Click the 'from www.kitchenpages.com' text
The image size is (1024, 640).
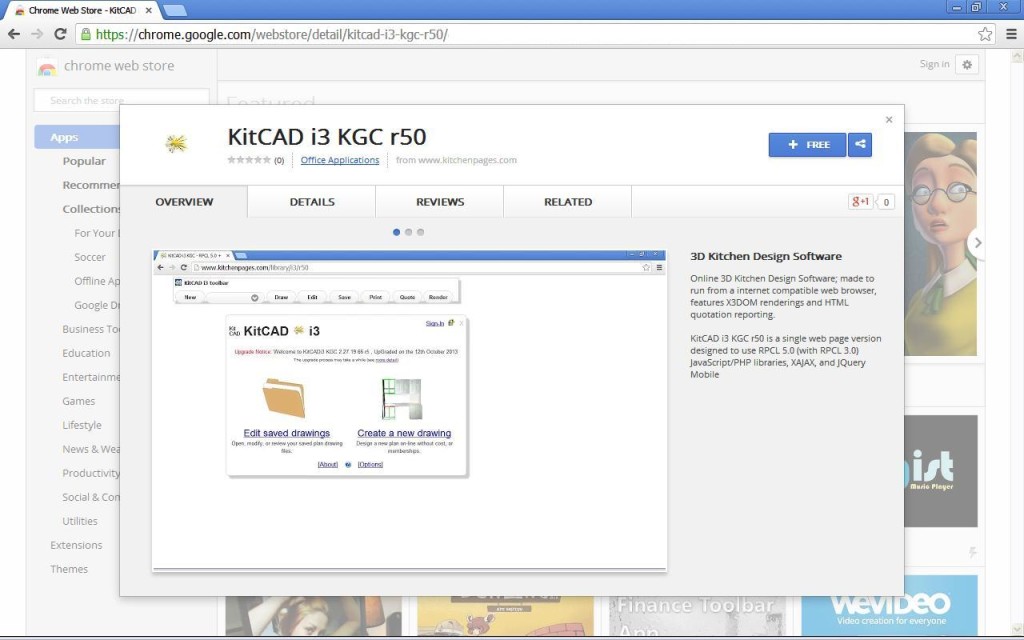[x=456, y=160]
